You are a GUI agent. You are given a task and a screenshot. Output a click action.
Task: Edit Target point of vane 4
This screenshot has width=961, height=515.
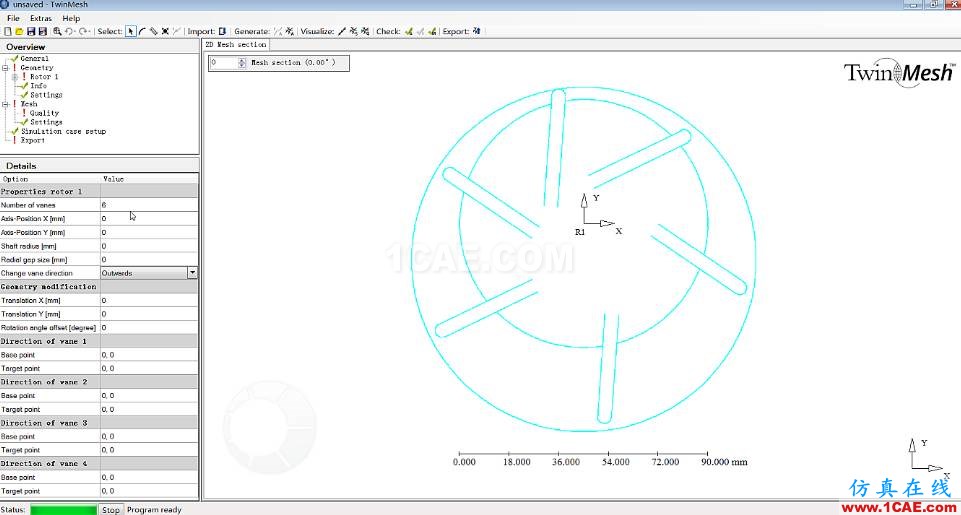(149, 490)
